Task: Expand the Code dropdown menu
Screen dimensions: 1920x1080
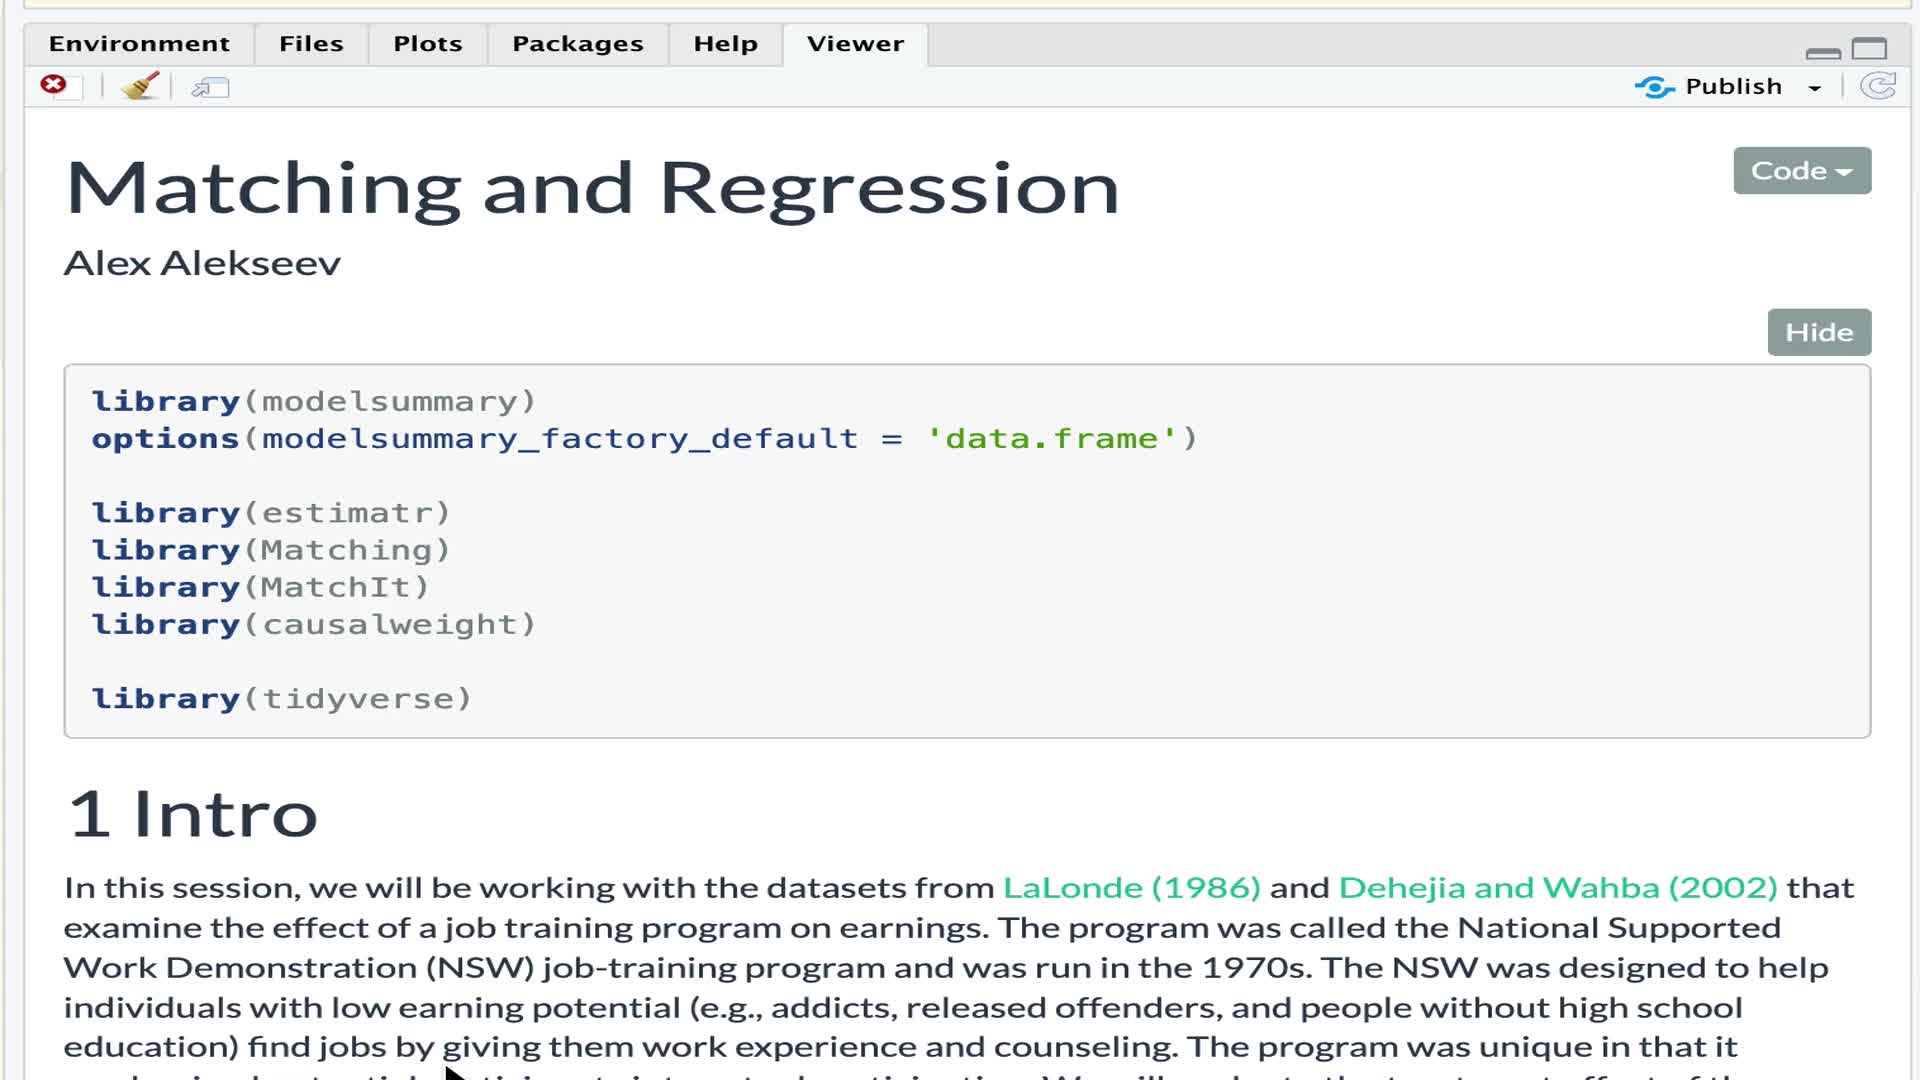Action: point(1801,171)
